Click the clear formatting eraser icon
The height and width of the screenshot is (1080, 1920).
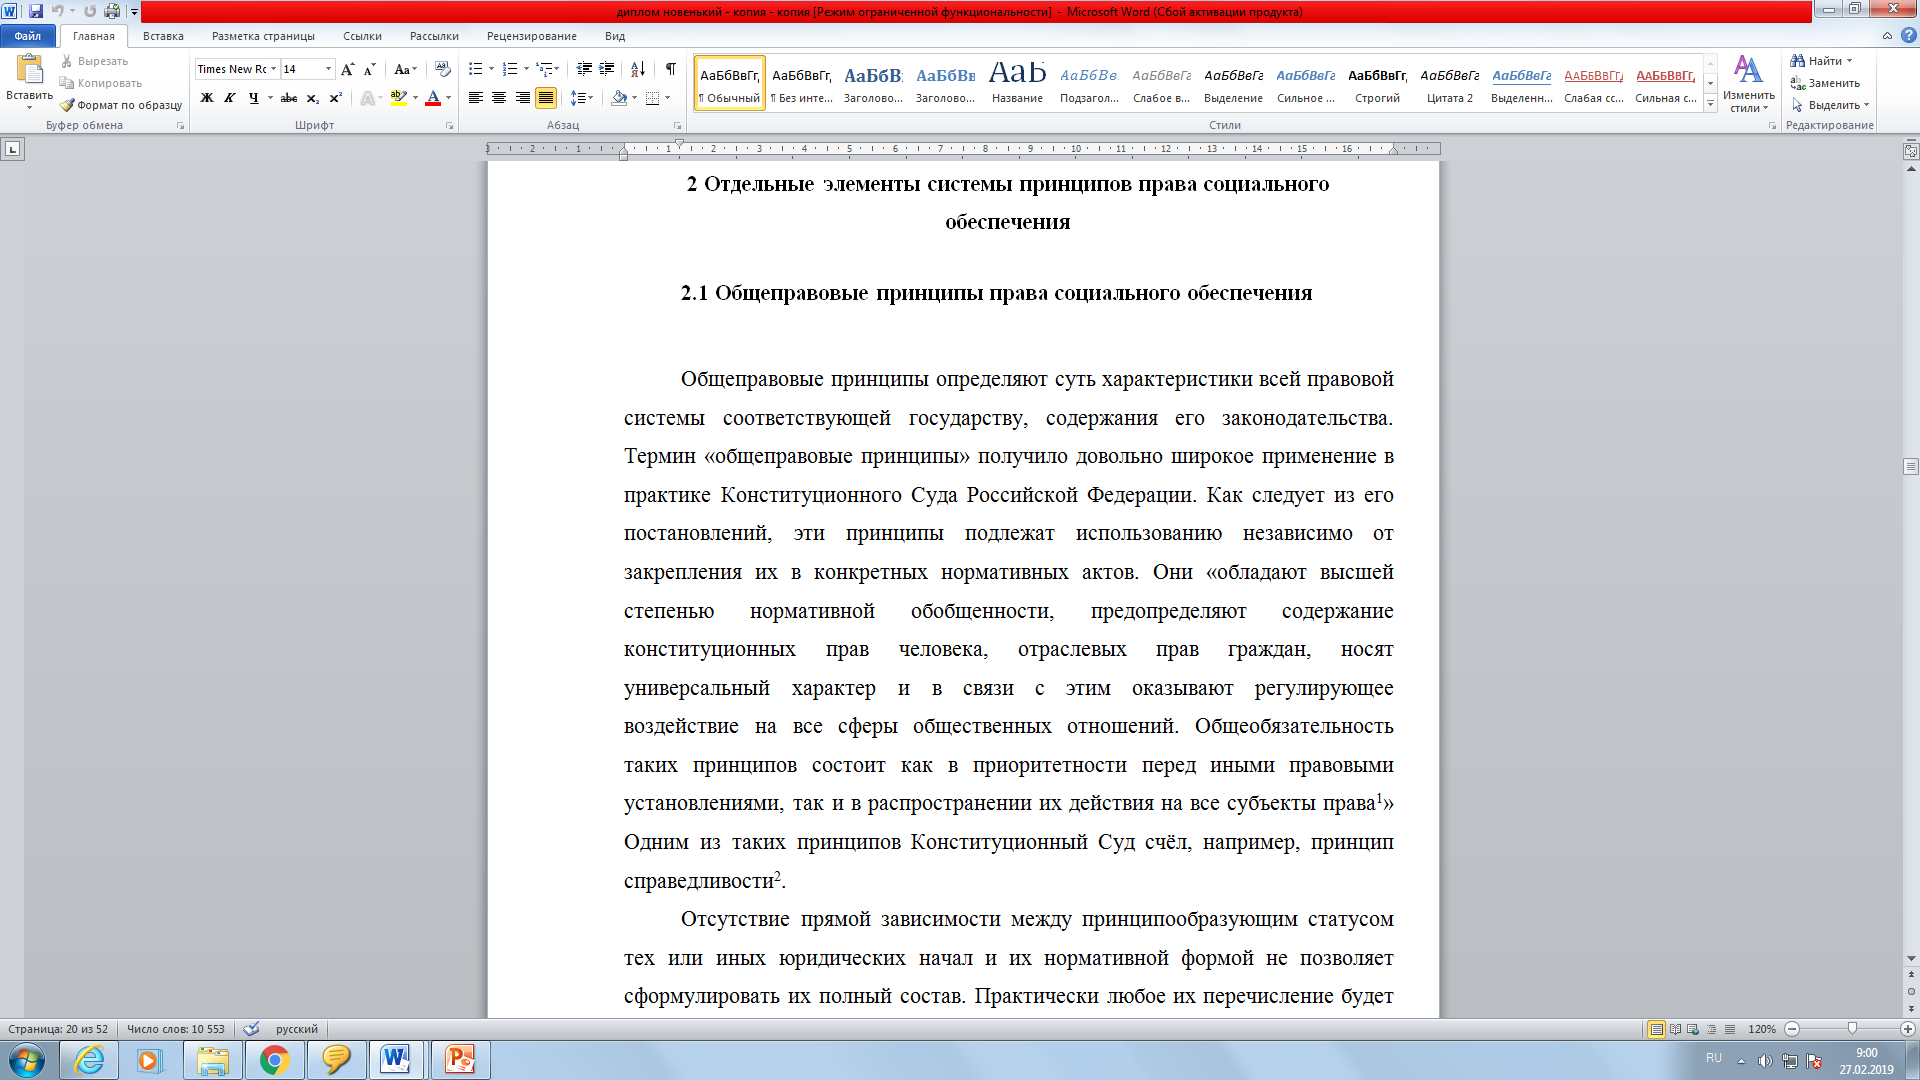coord(443,69)
